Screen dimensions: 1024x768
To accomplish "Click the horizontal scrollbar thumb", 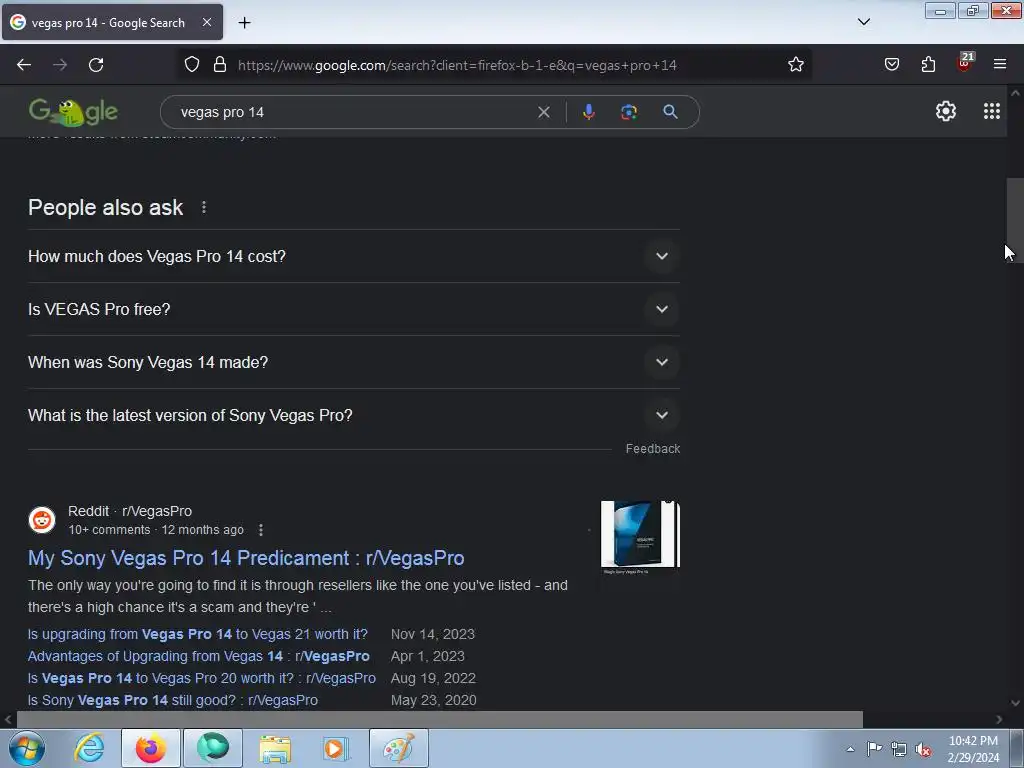I will 440,719.
